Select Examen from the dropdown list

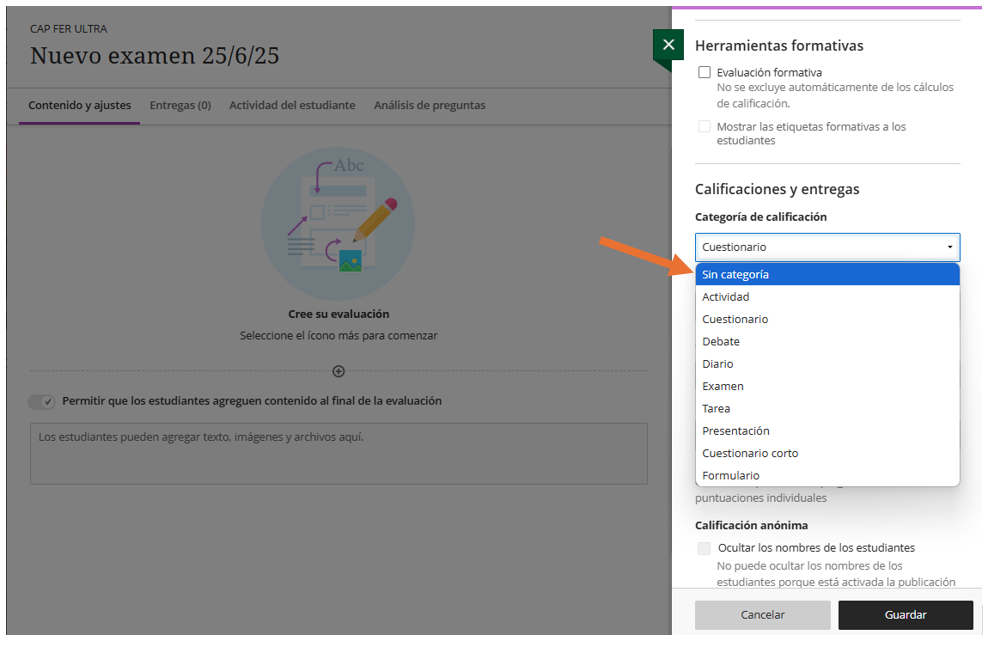(828, 387)
